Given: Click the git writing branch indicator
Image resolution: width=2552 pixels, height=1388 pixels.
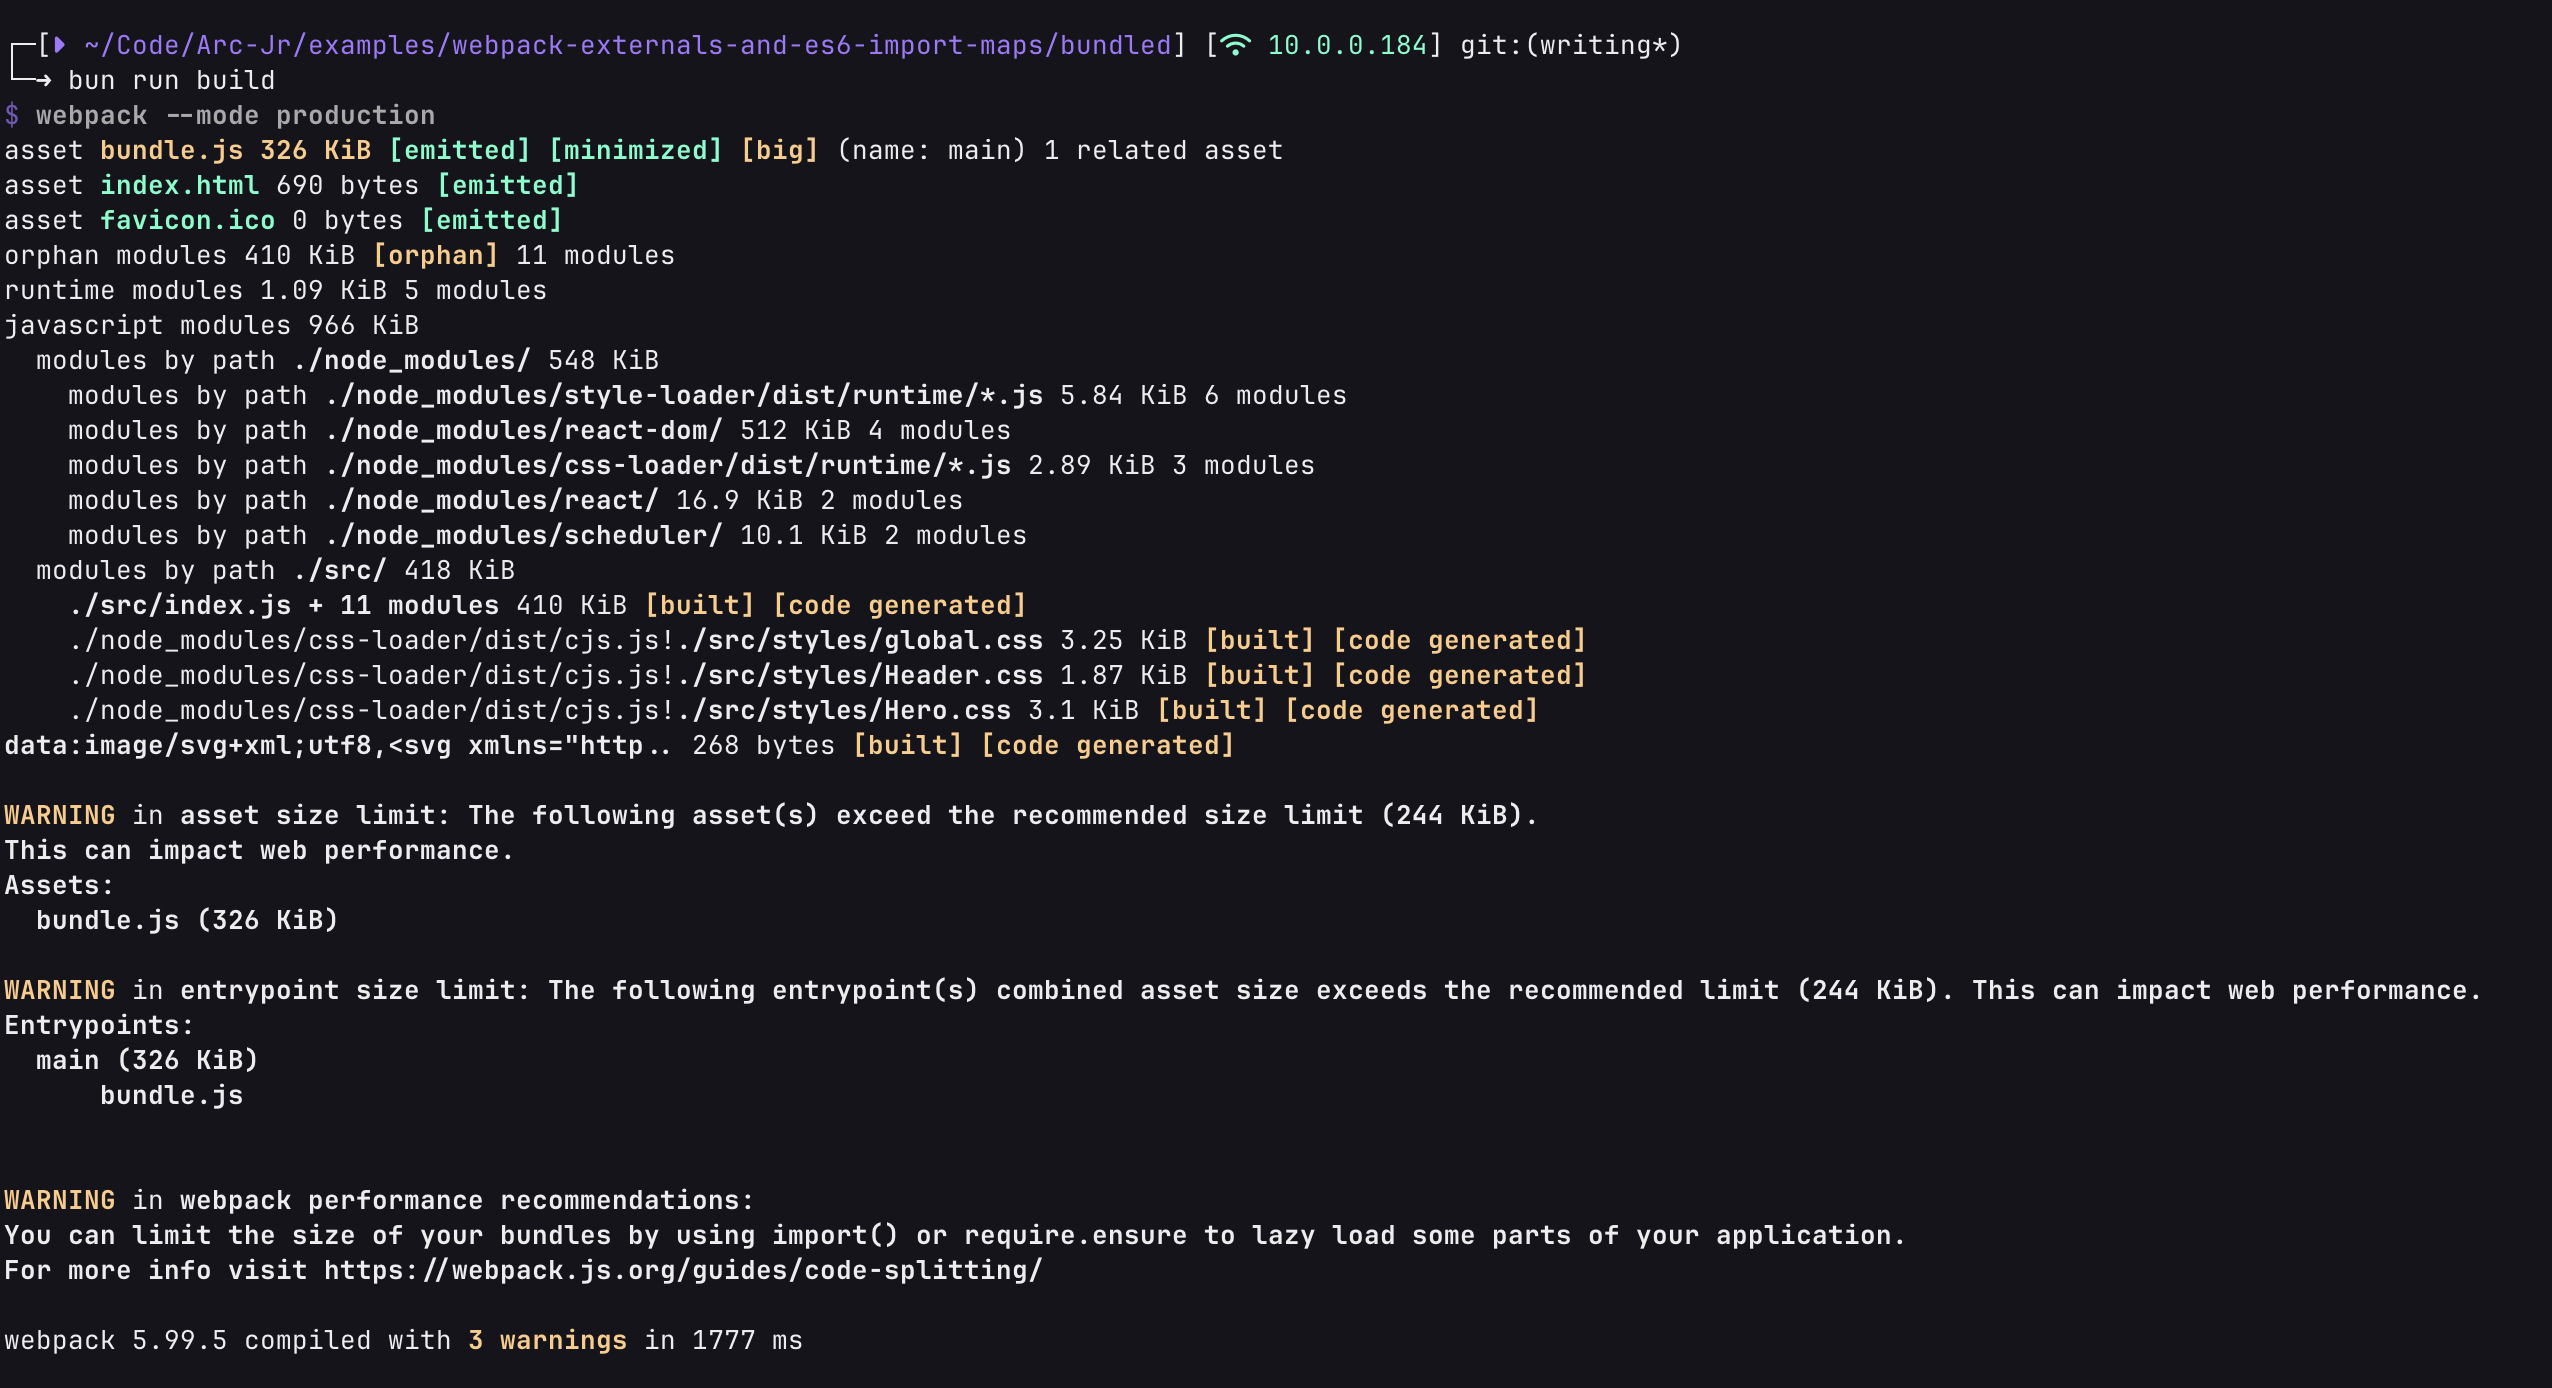Looking at the screenshot, I should 1570,45.
